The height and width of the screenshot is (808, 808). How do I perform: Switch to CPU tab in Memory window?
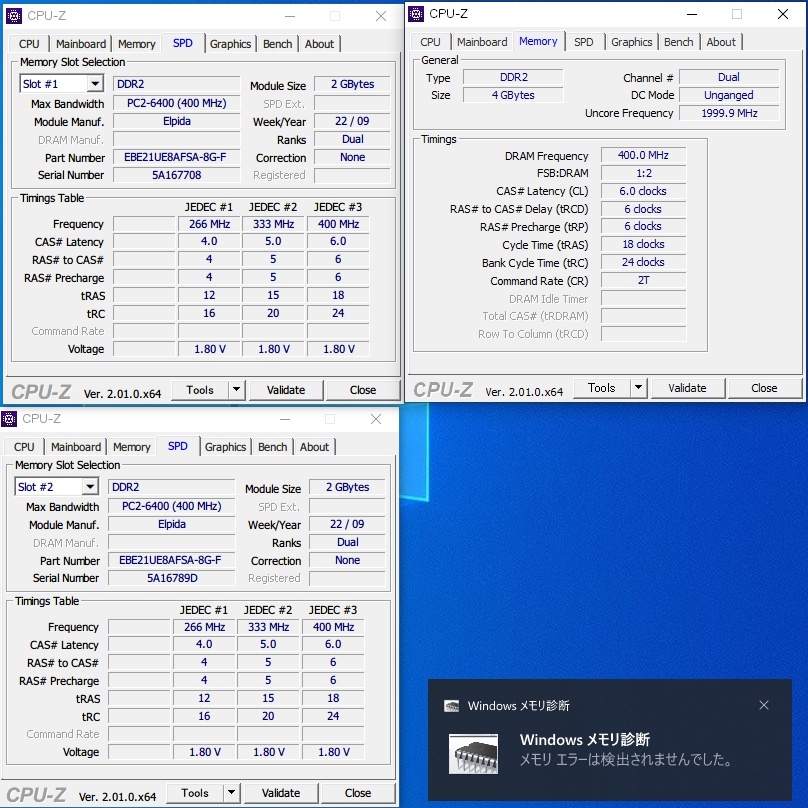point(430,42)
